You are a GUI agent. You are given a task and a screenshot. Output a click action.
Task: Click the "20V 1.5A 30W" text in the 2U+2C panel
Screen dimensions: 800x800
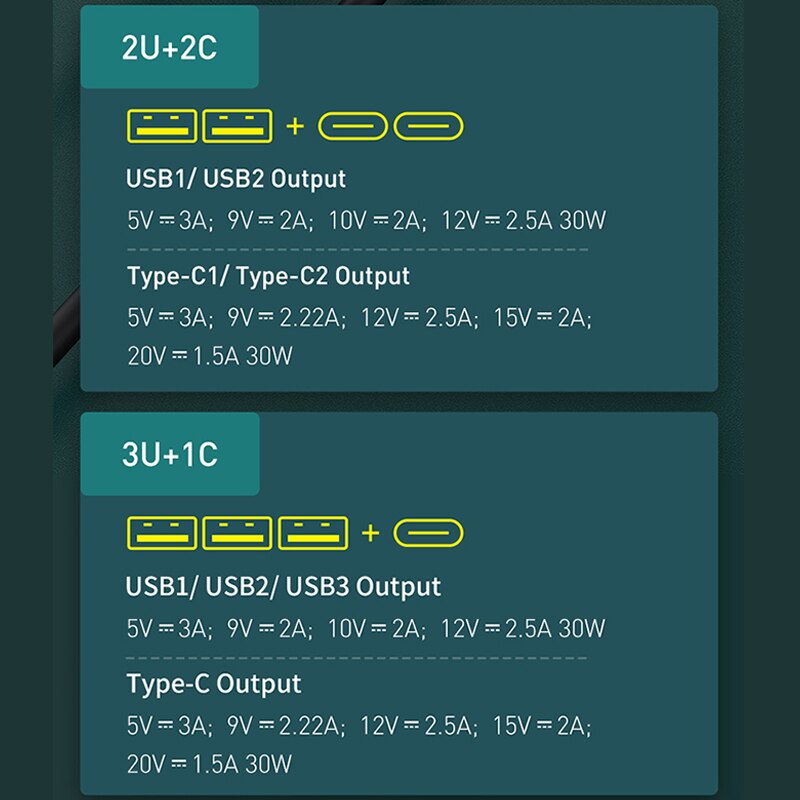coord(210,355)
